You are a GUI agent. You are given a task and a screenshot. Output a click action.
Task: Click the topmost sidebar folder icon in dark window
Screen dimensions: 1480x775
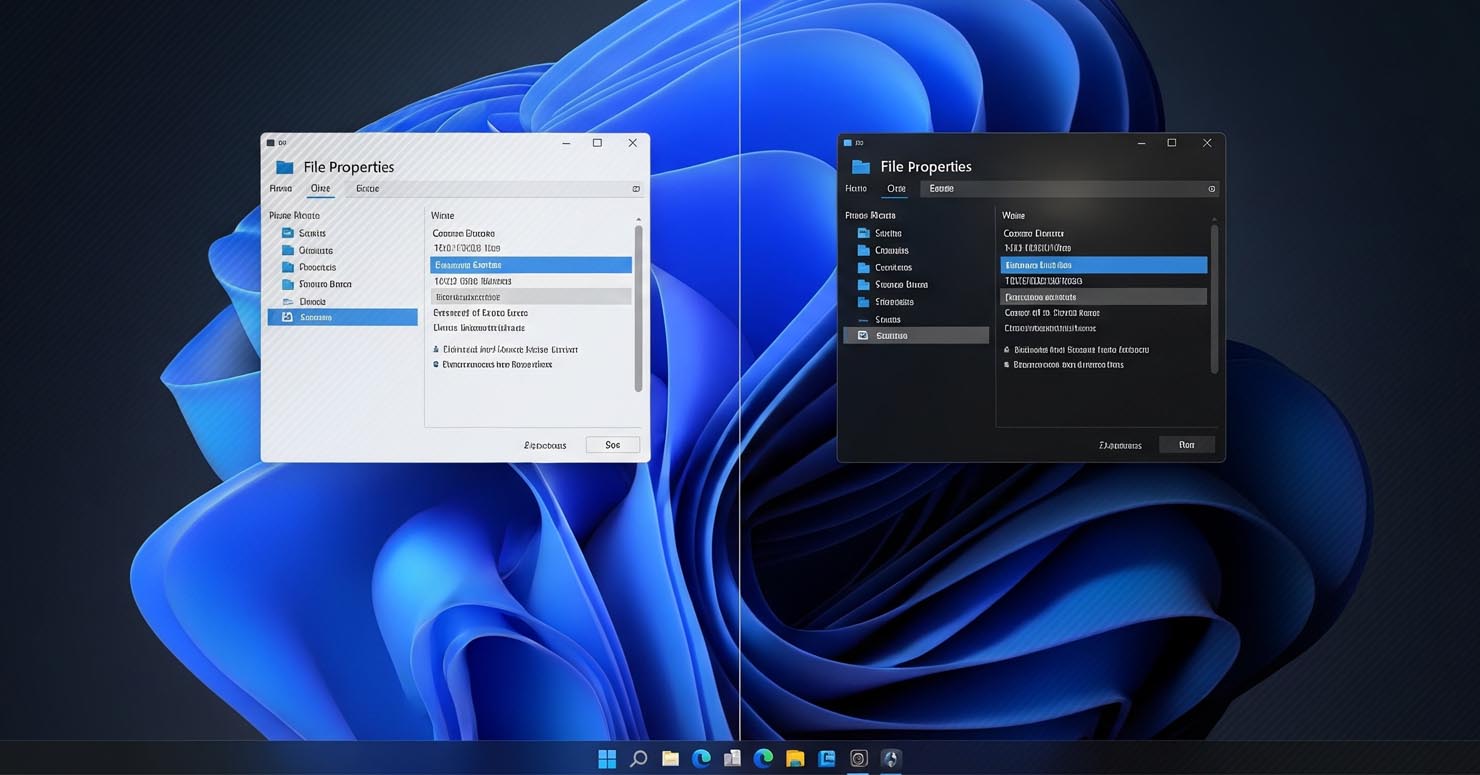tap(864, 233)
